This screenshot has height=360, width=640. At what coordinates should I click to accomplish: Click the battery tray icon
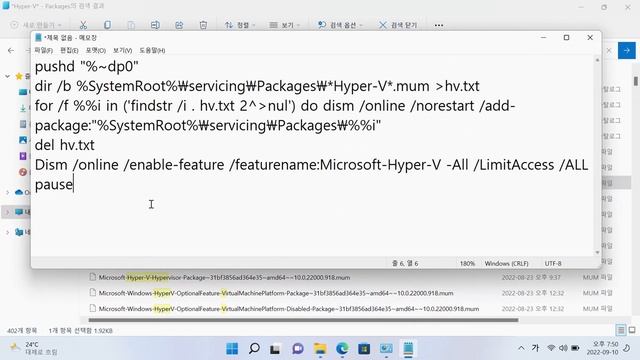click(575, 348)
